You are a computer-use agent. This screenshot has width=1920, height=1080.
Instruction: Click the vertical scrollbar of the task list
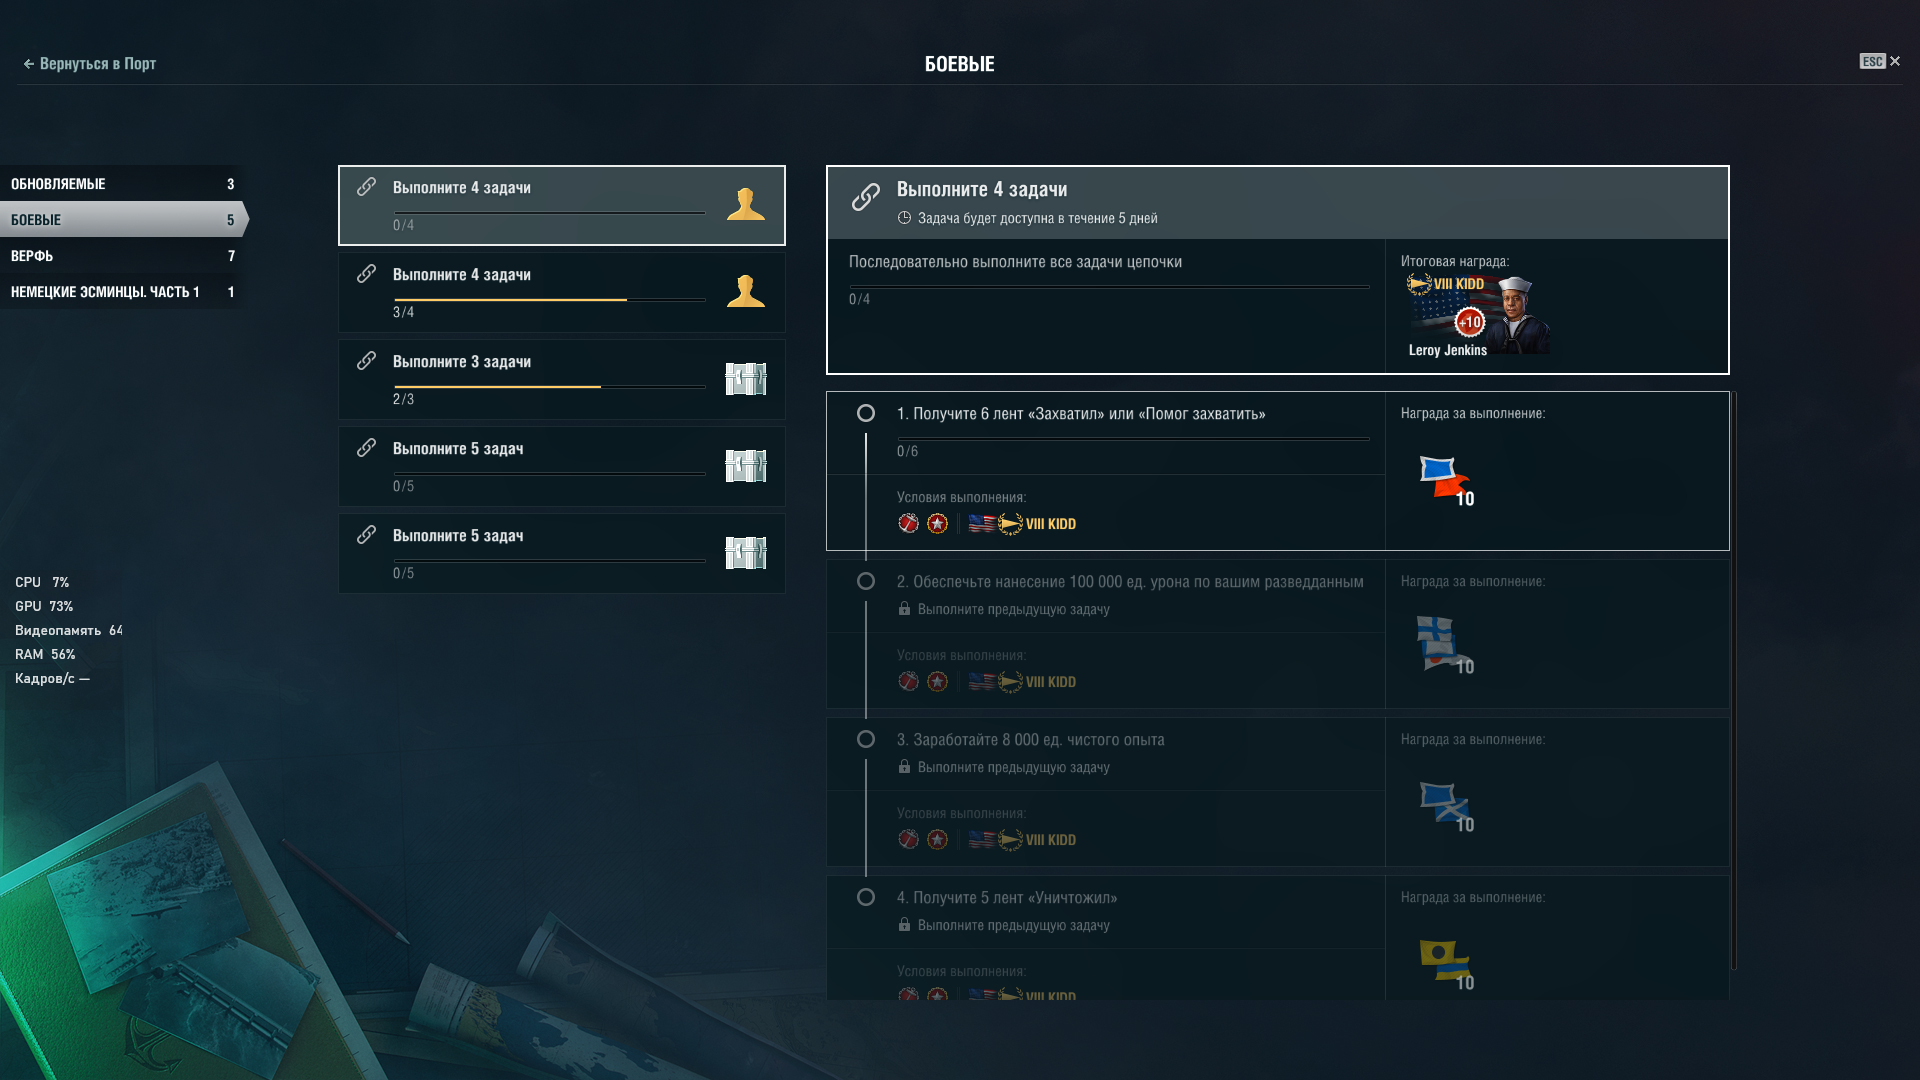(x=1734, y=680)
